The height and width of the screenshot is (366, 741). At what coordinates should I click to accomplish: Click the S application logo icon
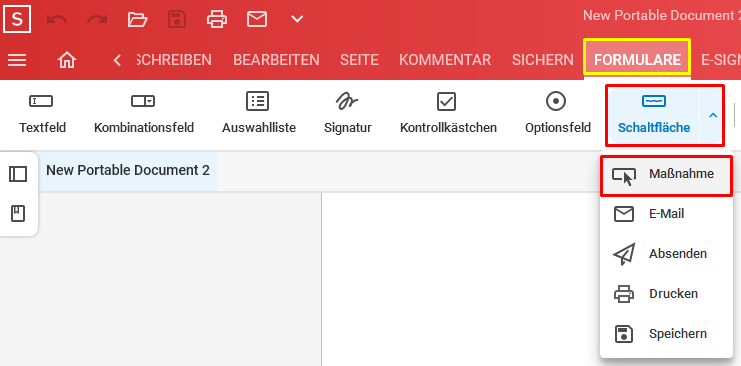click(17, 19)
